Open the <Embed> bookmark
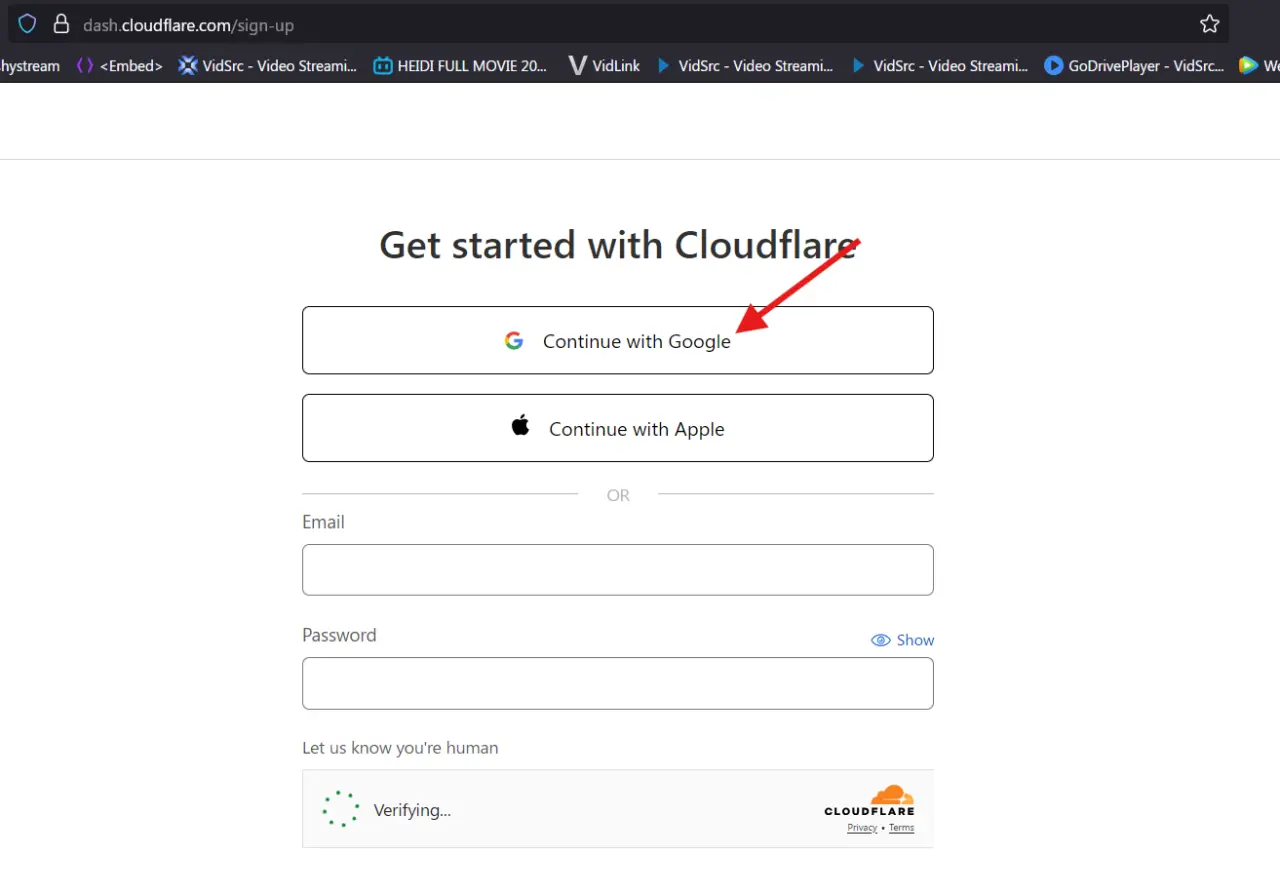The image size is (1280, 893). tap(119, 66)
